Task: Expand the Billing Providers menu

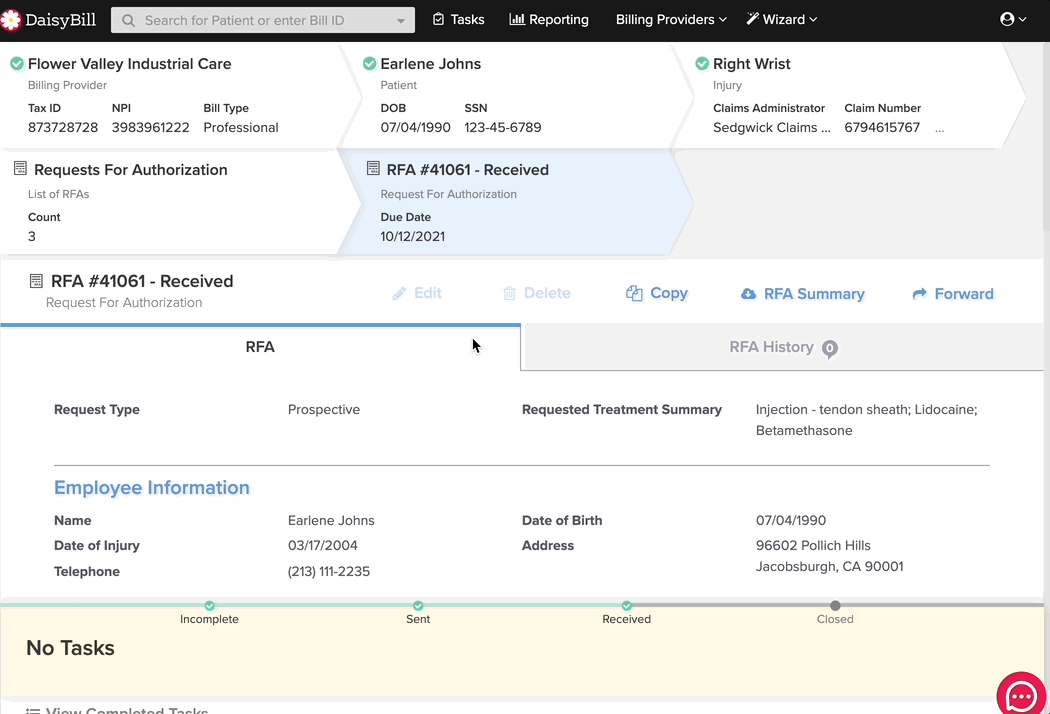Action: [671, 19]
